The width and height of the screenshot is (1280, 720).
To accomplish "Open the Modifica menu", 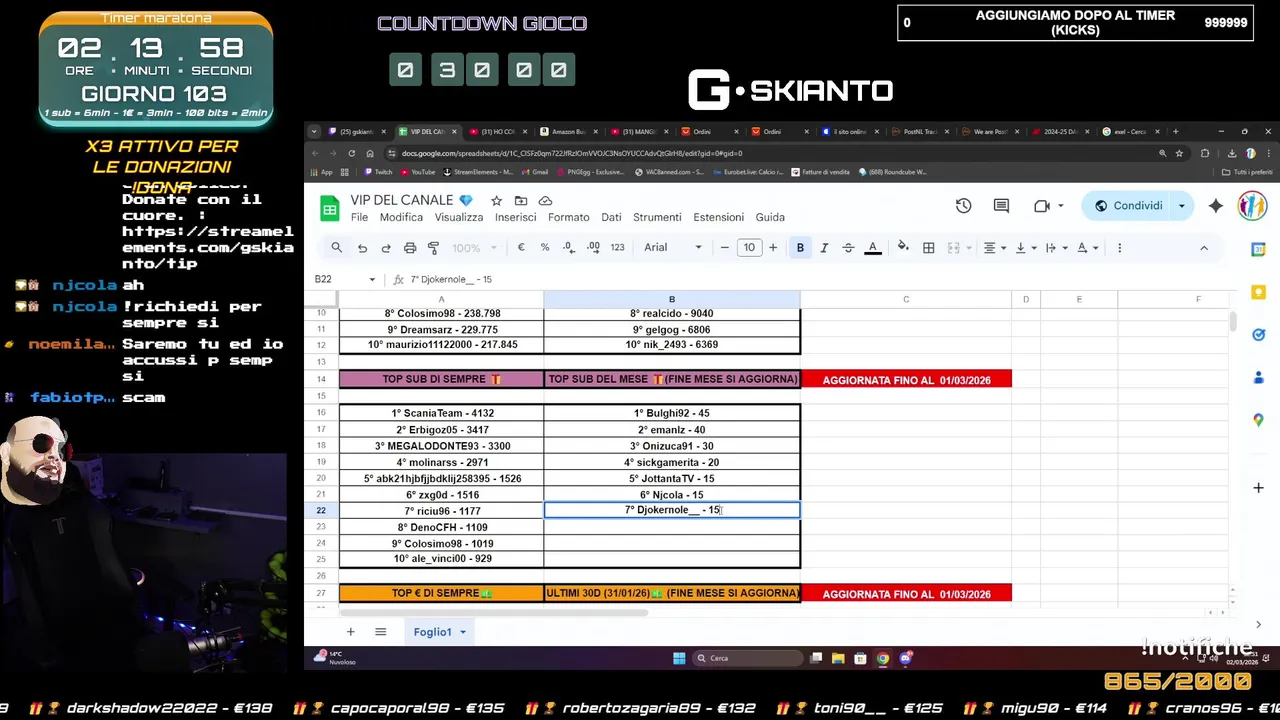I will pyautogui.click(x=401, y=217).
